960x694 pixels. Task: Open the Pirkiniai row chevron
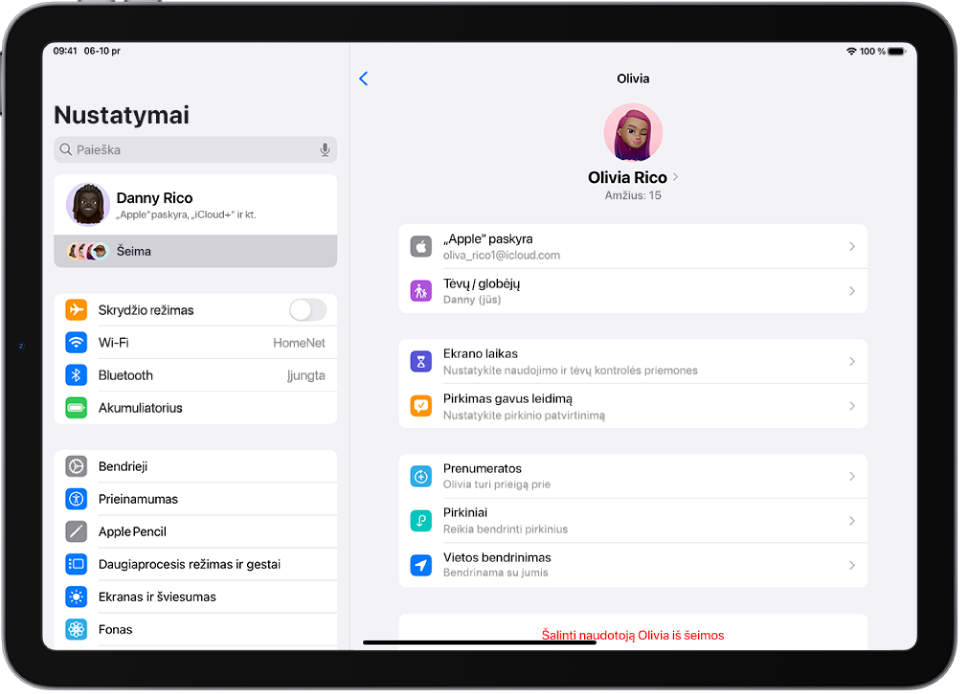tap(852, 521)
